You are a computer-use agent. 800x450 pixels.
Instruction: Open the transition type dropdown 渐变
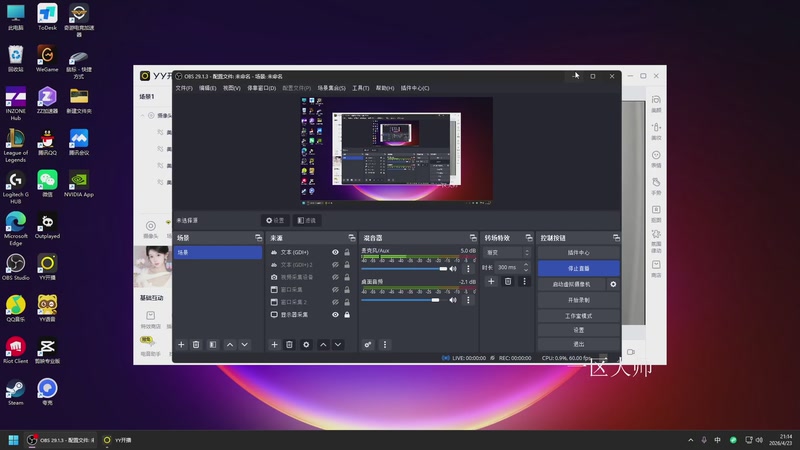(x=507, y=253)
